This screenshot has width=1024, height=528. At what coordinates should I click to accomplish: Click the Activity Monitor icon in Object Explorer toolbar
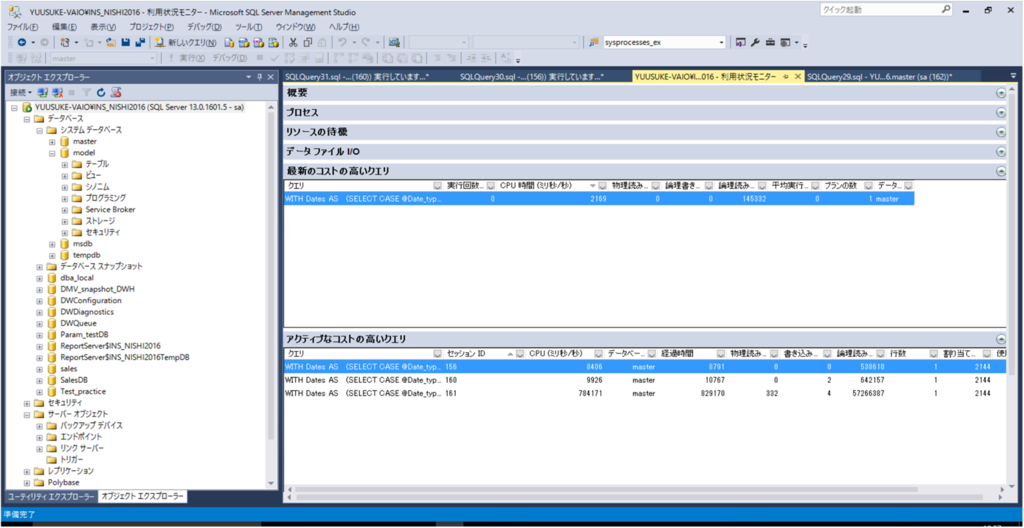click(116, 93)
